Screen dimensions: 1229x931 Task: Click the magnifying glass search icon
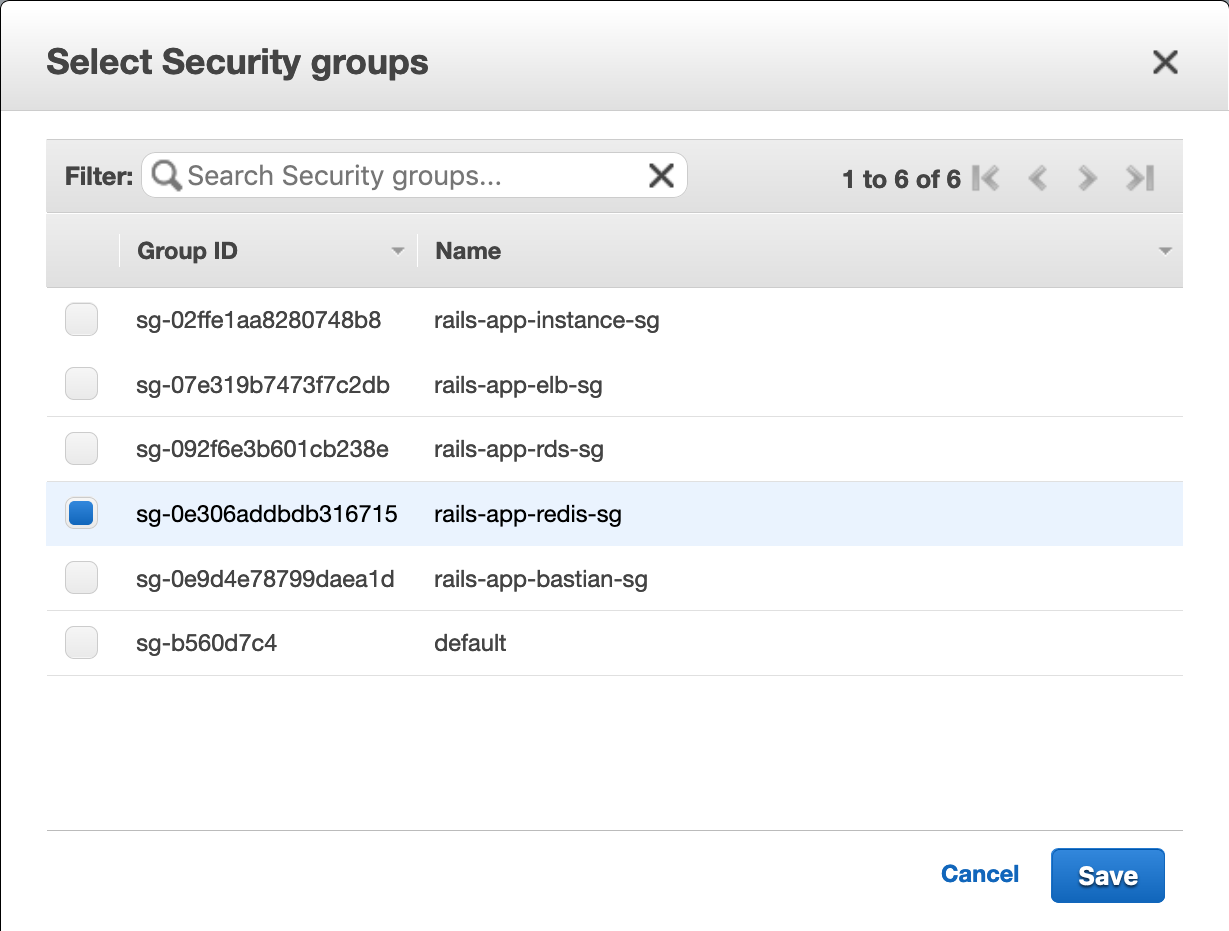click(x=165, y=175)
